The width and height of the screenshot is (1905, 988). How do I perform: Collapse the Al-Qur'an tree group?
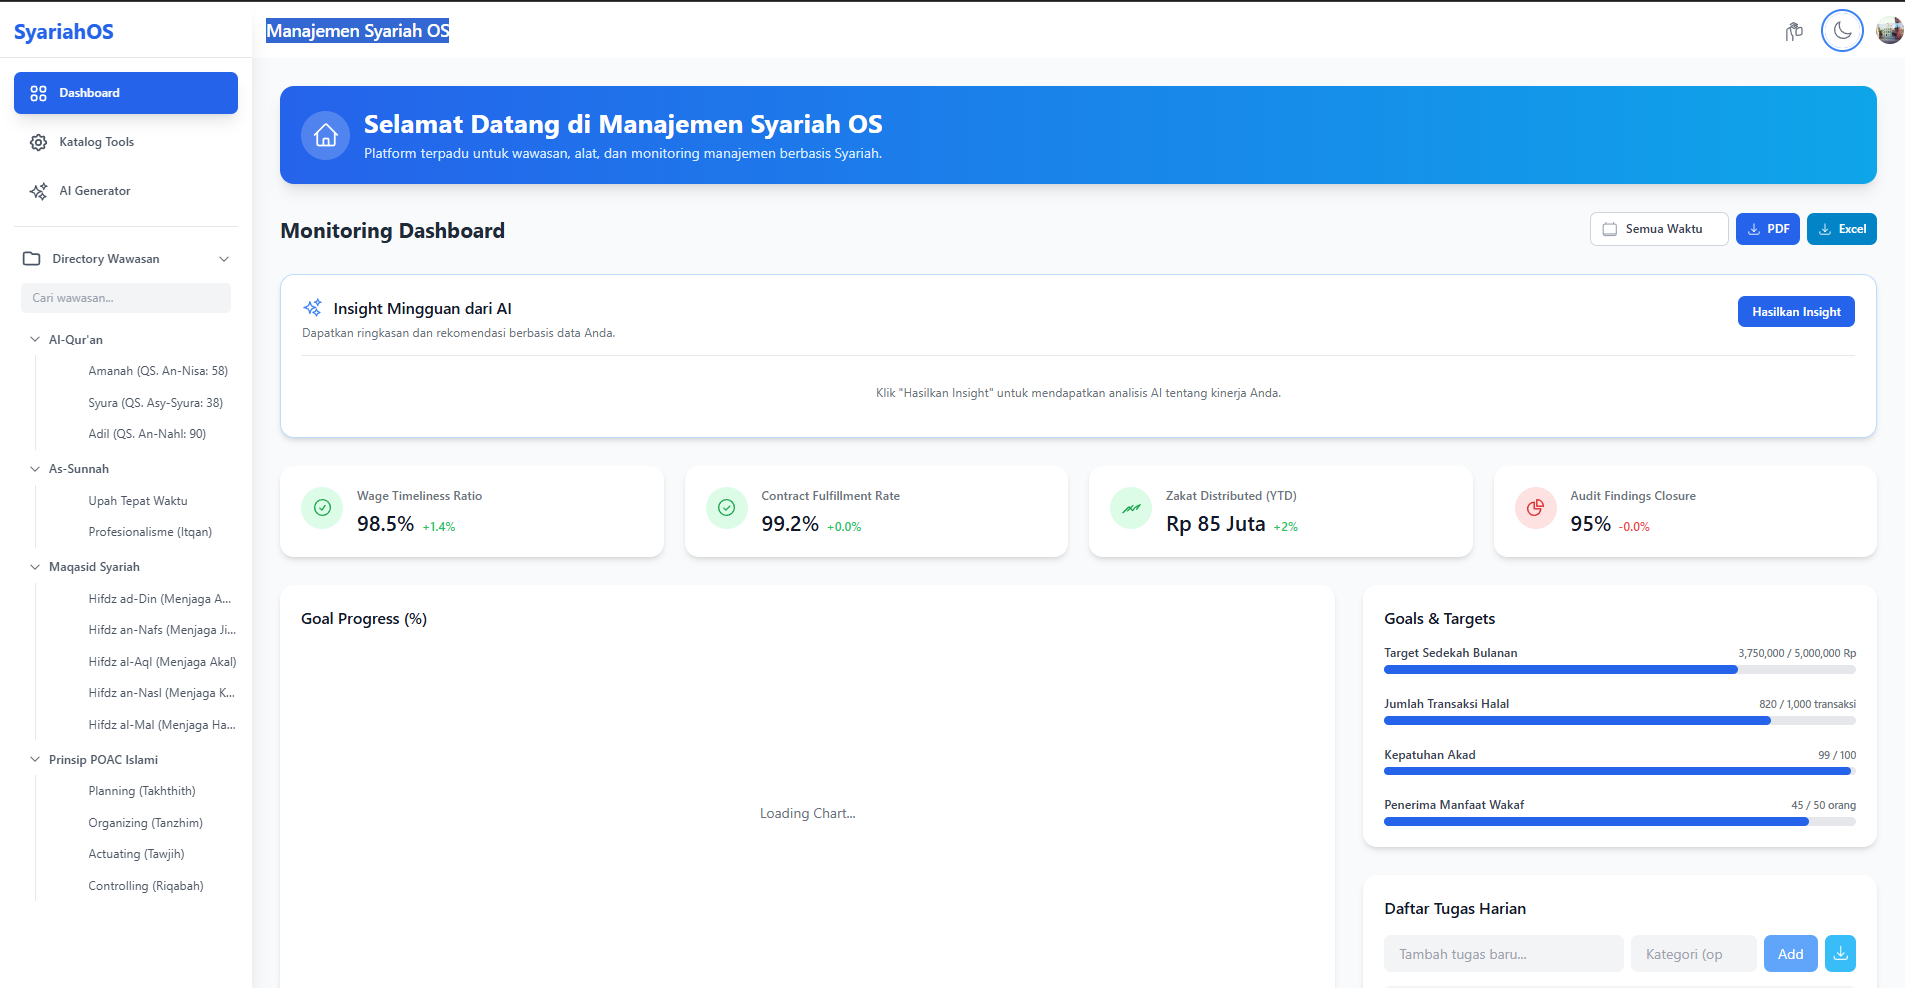click(36, 340)
